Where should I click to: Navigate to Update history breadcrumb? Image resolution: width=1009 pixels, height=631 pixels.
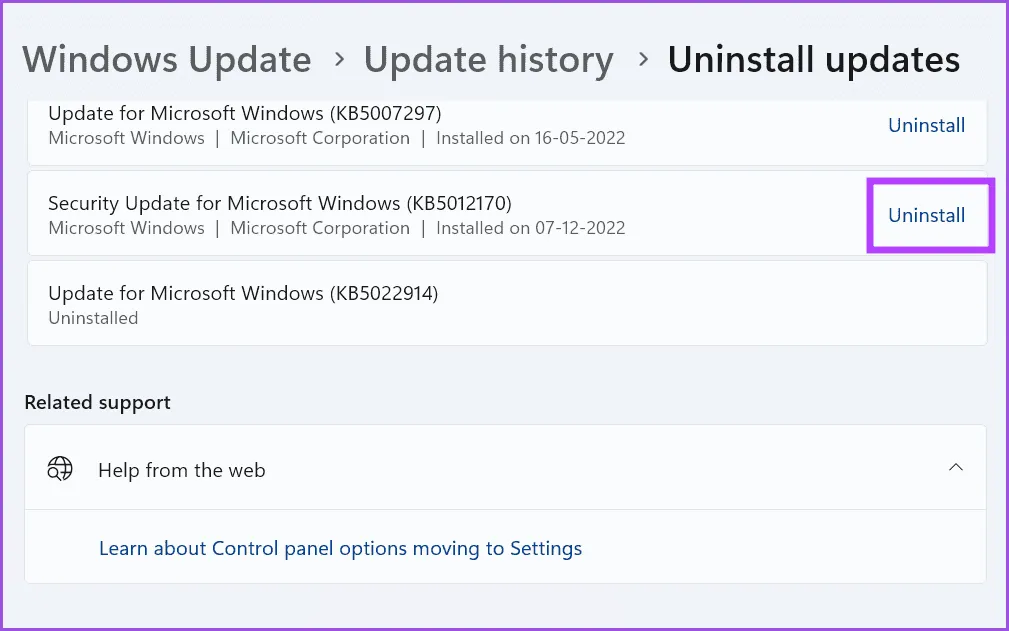point(488,60)
